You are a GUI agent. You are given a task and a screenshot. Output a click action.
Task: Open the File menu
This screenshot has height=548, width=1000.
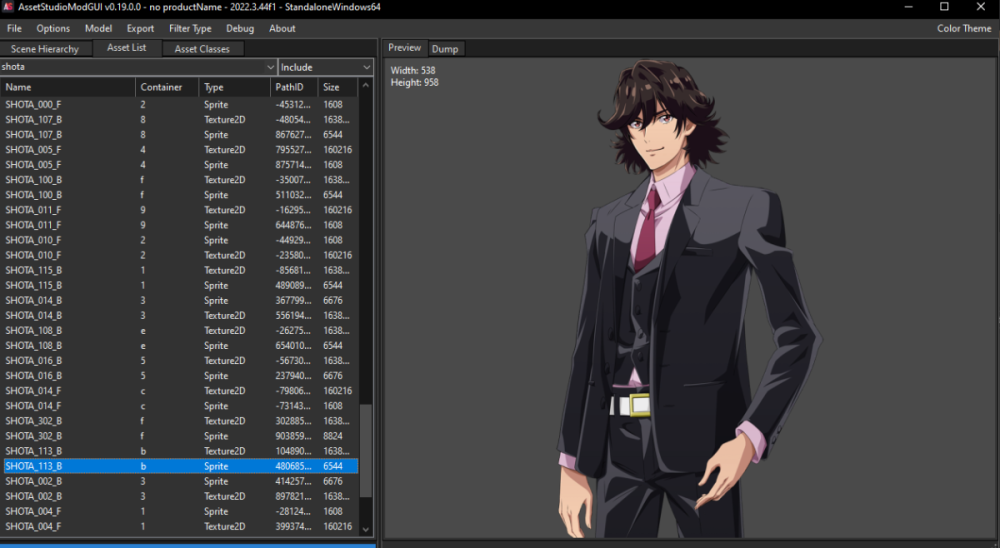click(14, 28)
